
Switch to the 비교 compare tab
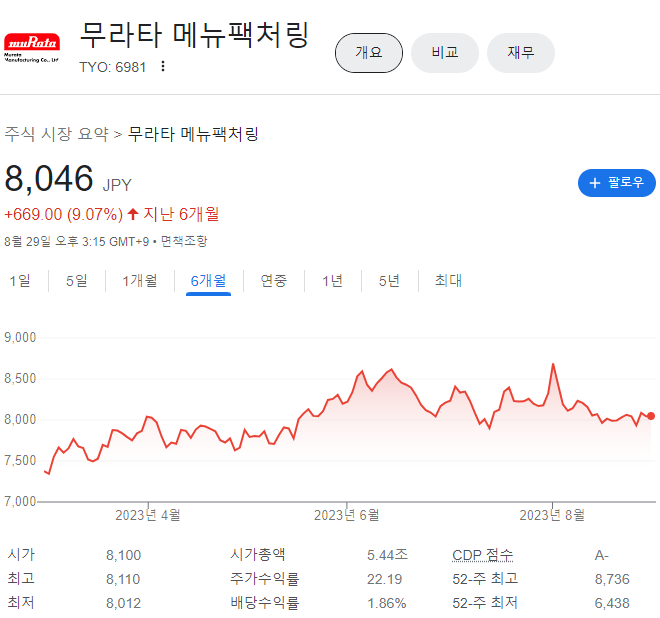click(x=444, y=53)
